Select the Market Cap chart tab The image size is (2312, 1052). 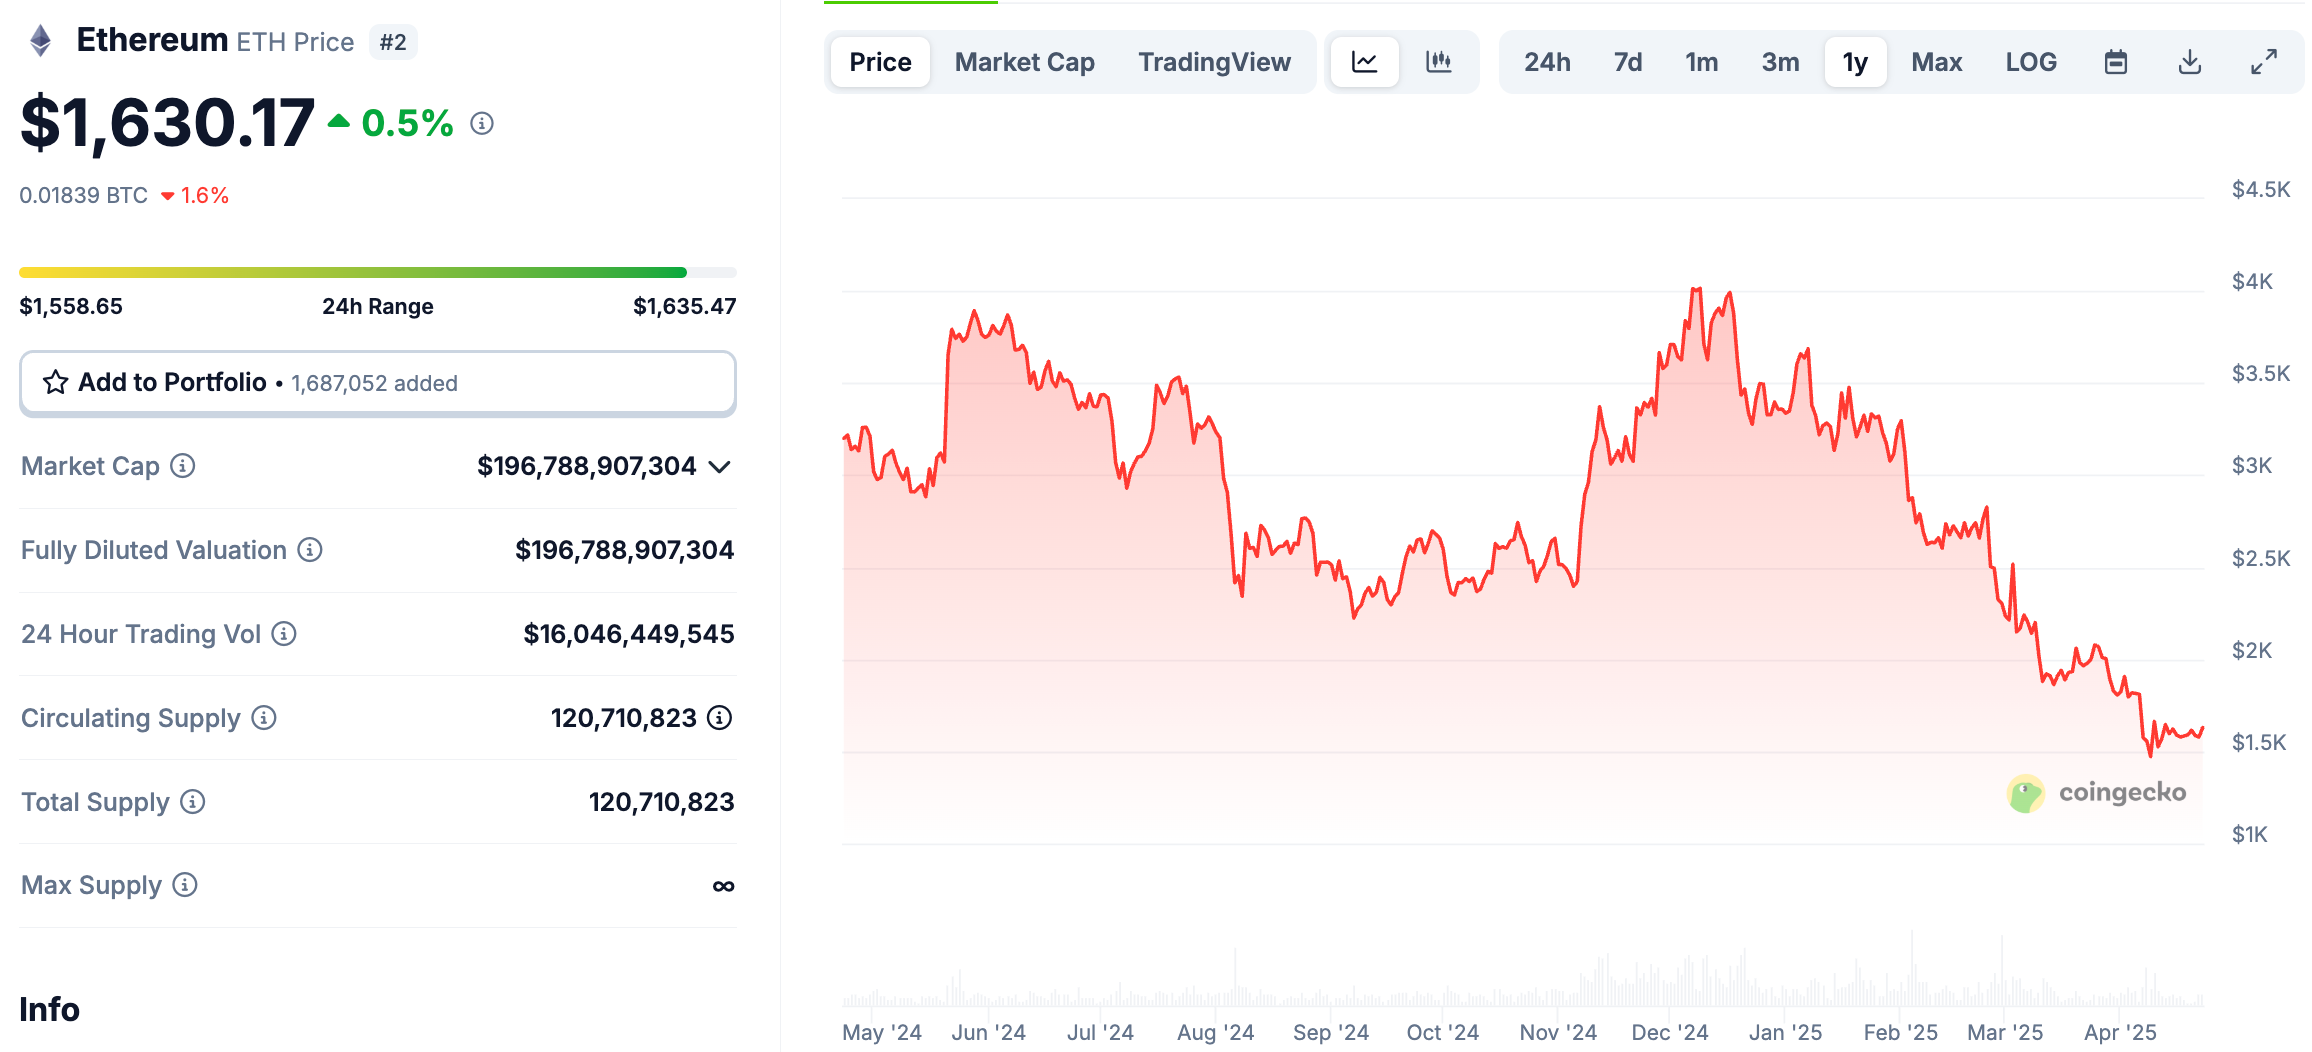pos(1025,62)
